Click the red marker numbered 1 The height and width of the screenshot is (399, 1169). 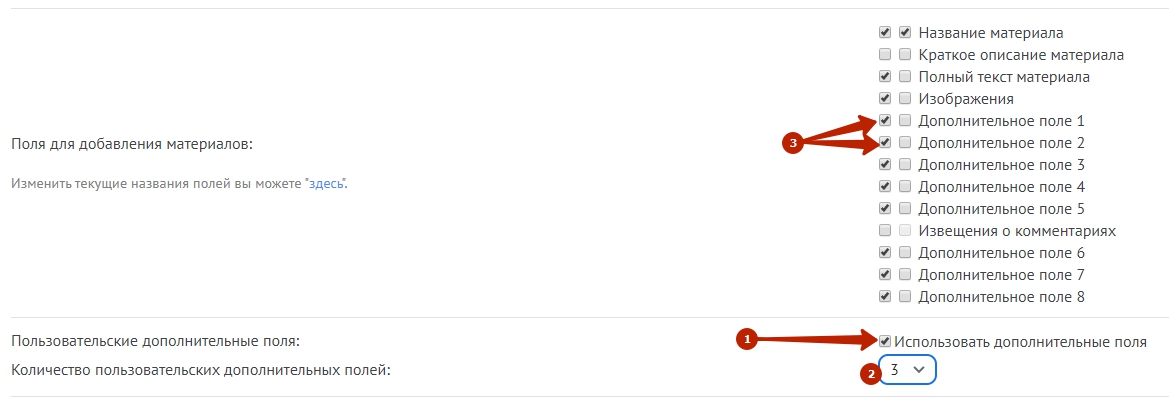[x=746, y=340]
